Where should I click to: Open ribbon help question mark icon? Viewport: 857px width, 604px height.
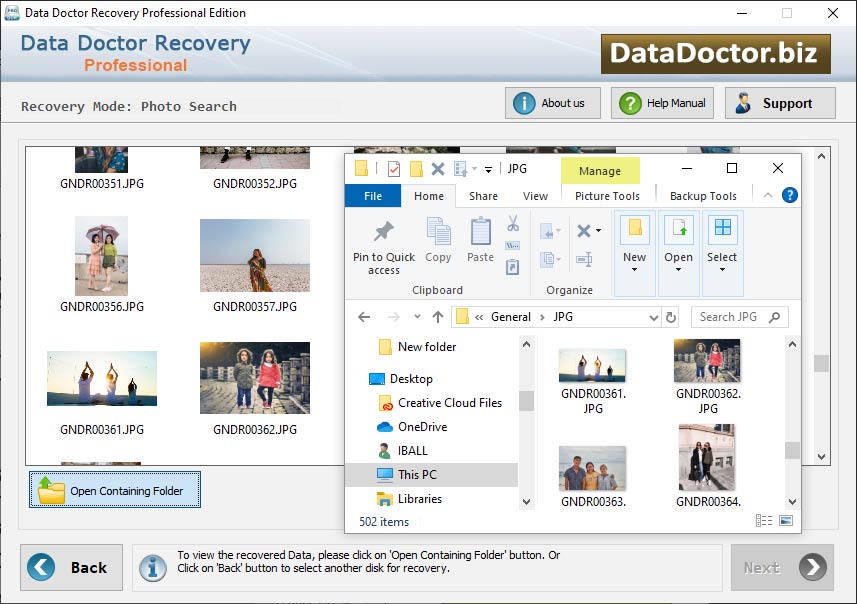point(789,196)
